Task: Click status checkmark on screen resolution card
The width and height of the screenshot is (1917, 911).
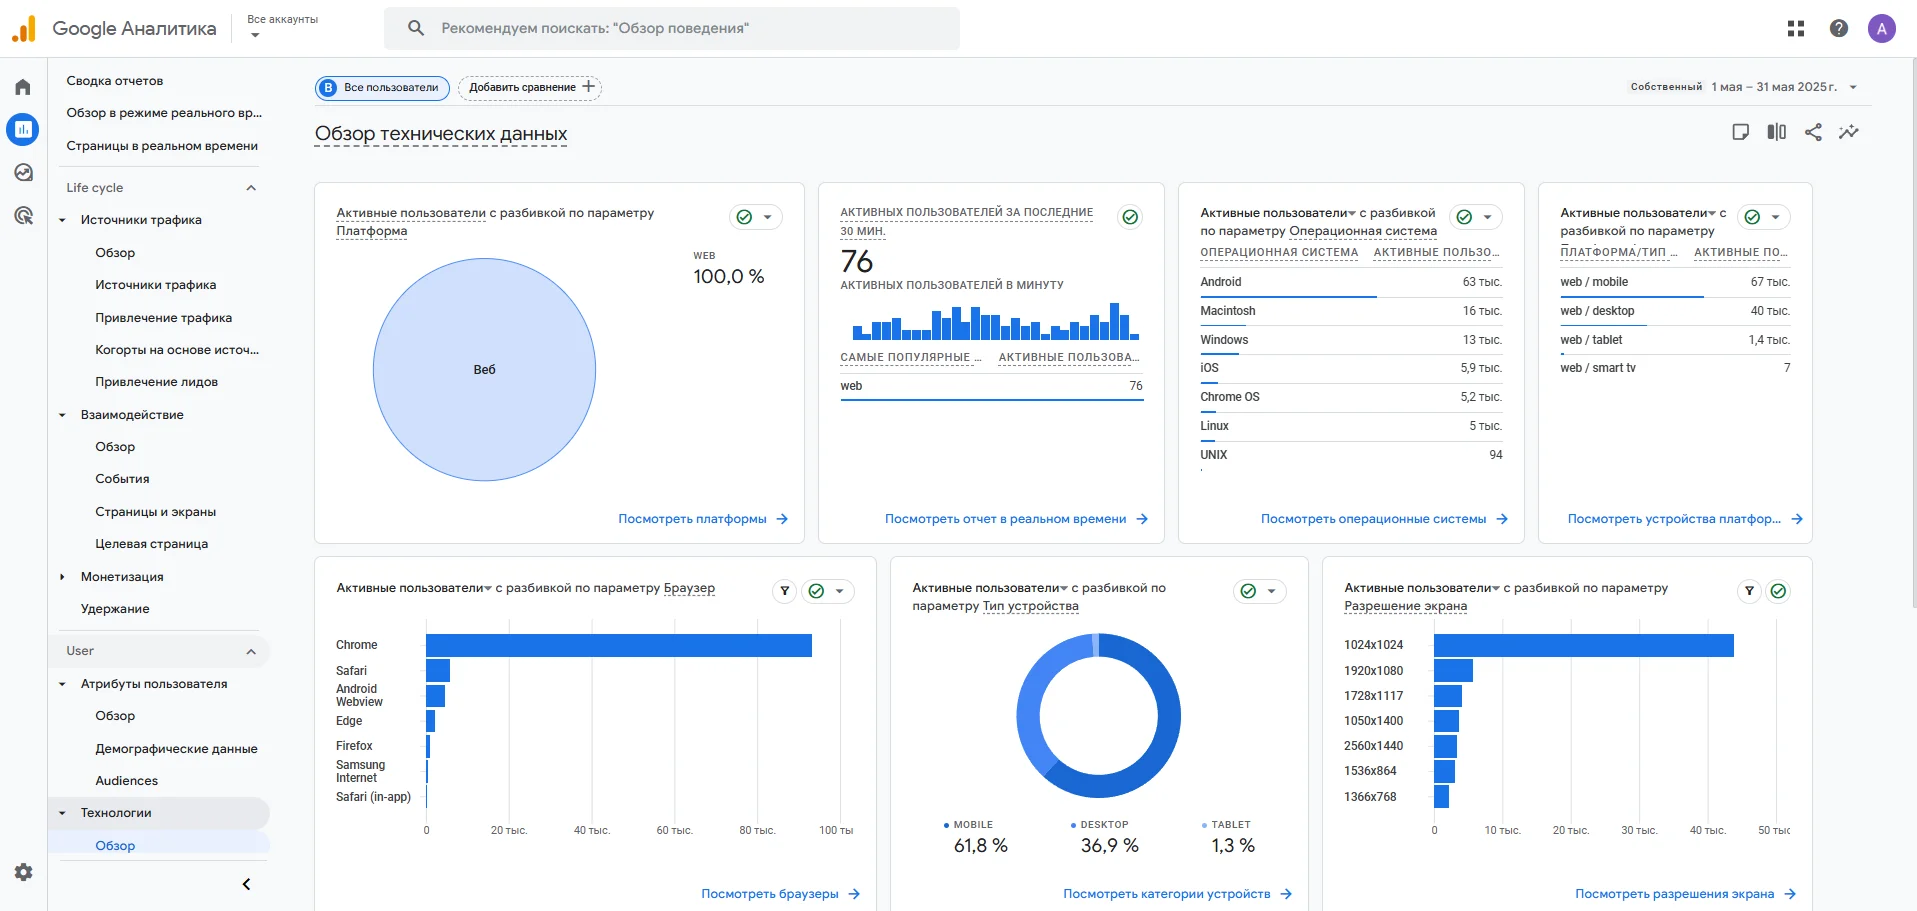Action: point(1778,591)
